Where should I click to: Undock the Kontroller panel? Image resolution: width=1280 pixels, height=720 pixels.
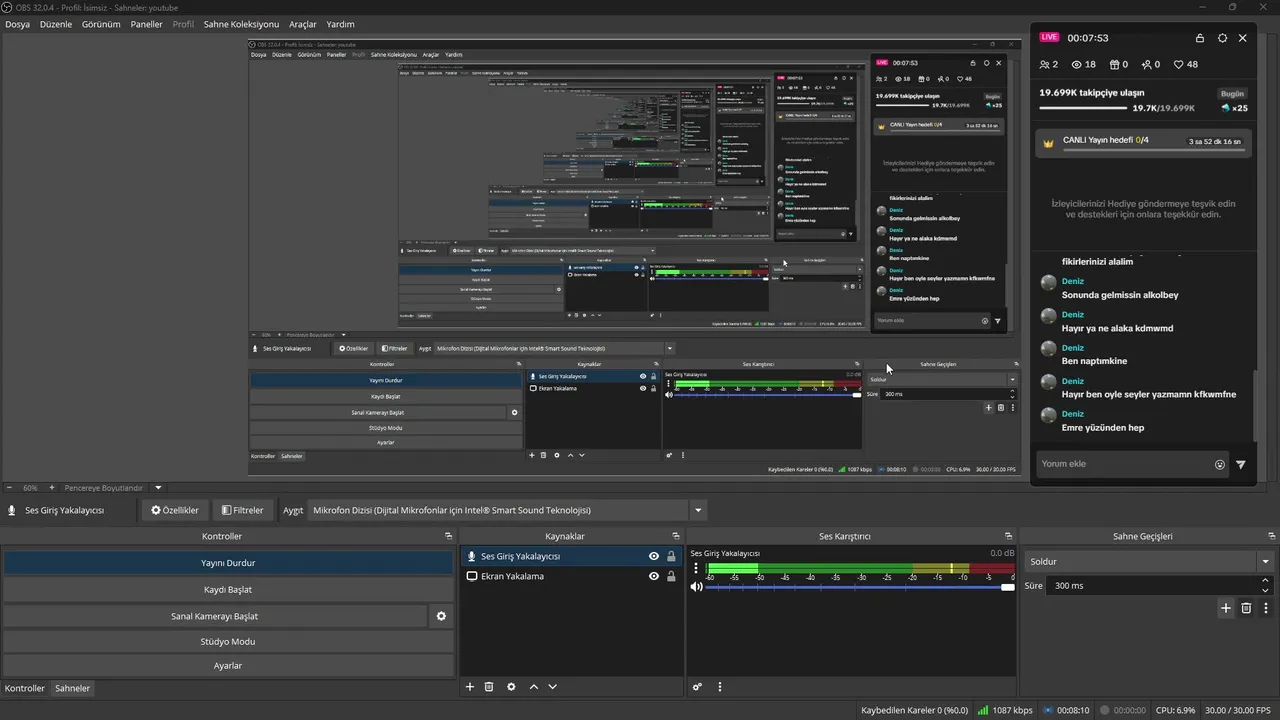(x=449, y=536)
